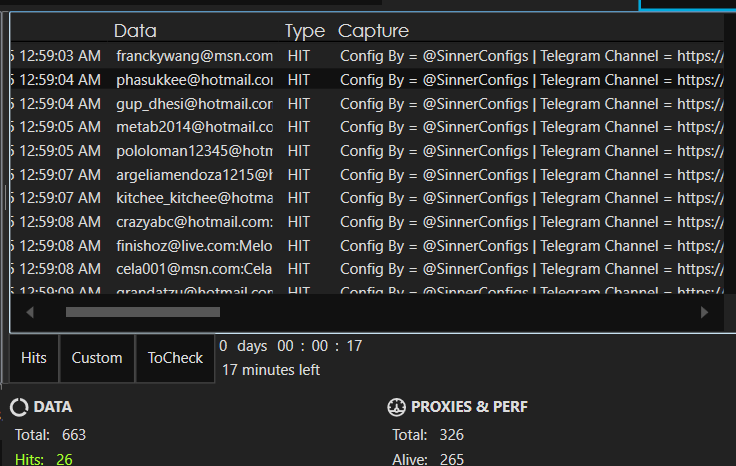Click the Total 326 value under PROXIES & PERF

click(x=451, y=435)
